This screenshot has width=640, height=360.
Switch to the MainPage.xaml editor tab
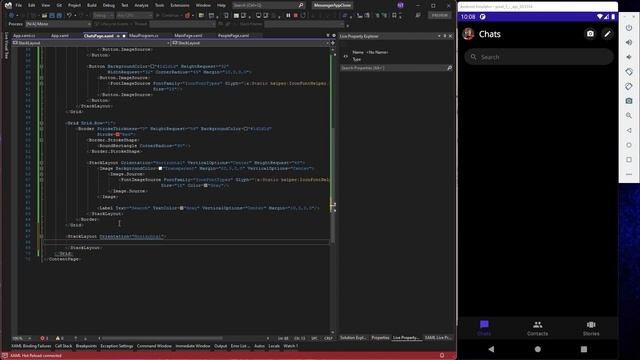click(x=188, y=36)
